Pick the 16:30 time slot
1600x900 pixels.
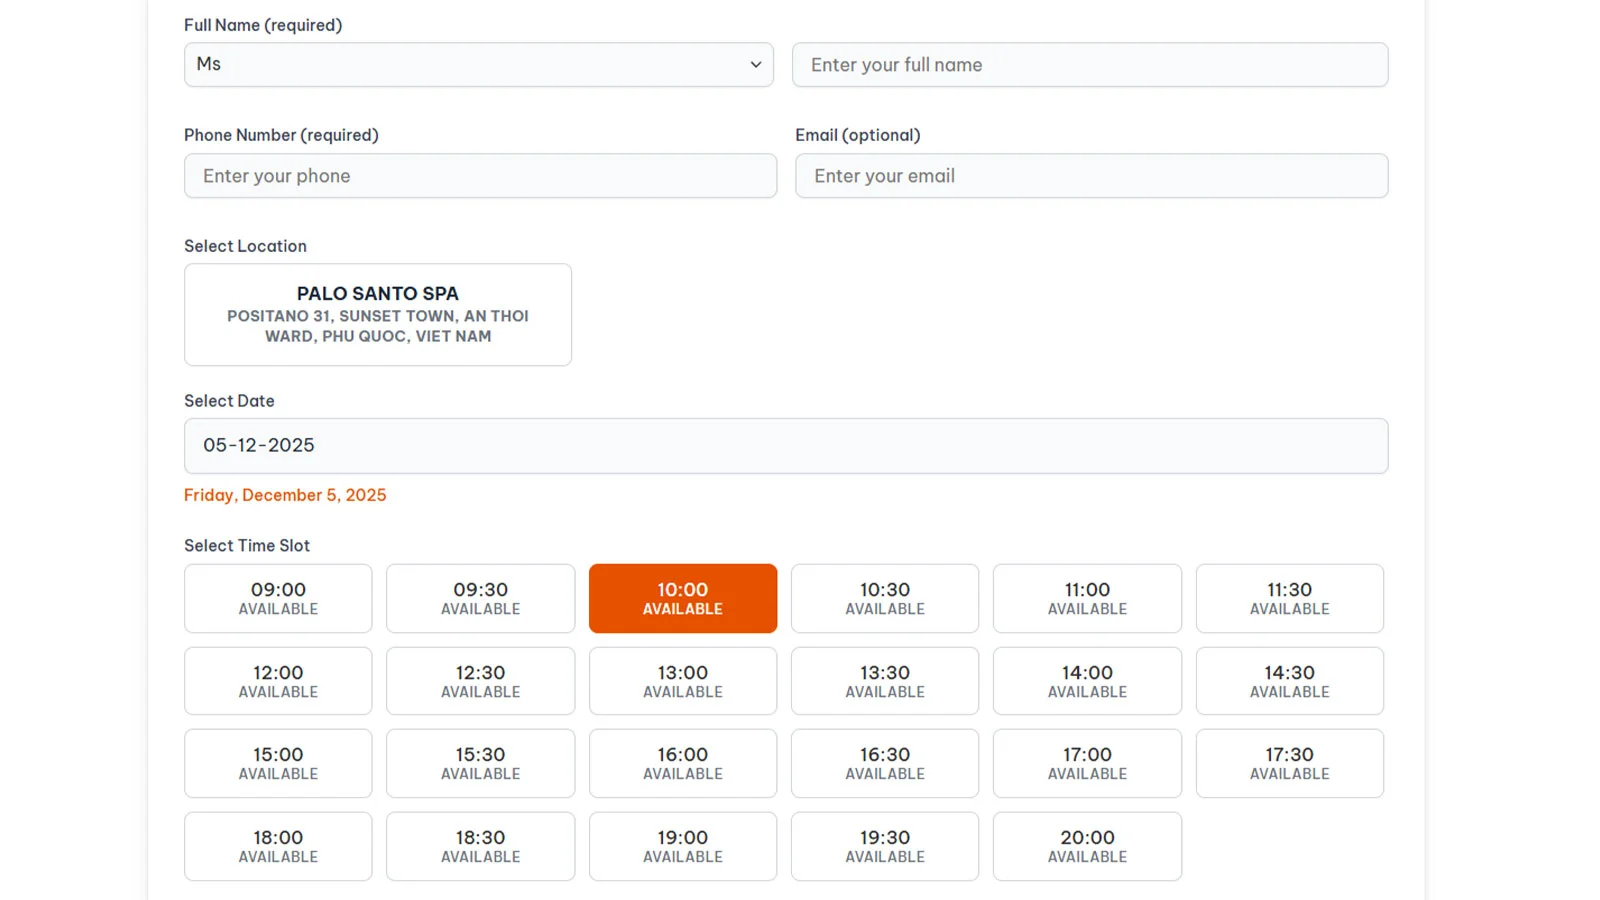[884, 763]
